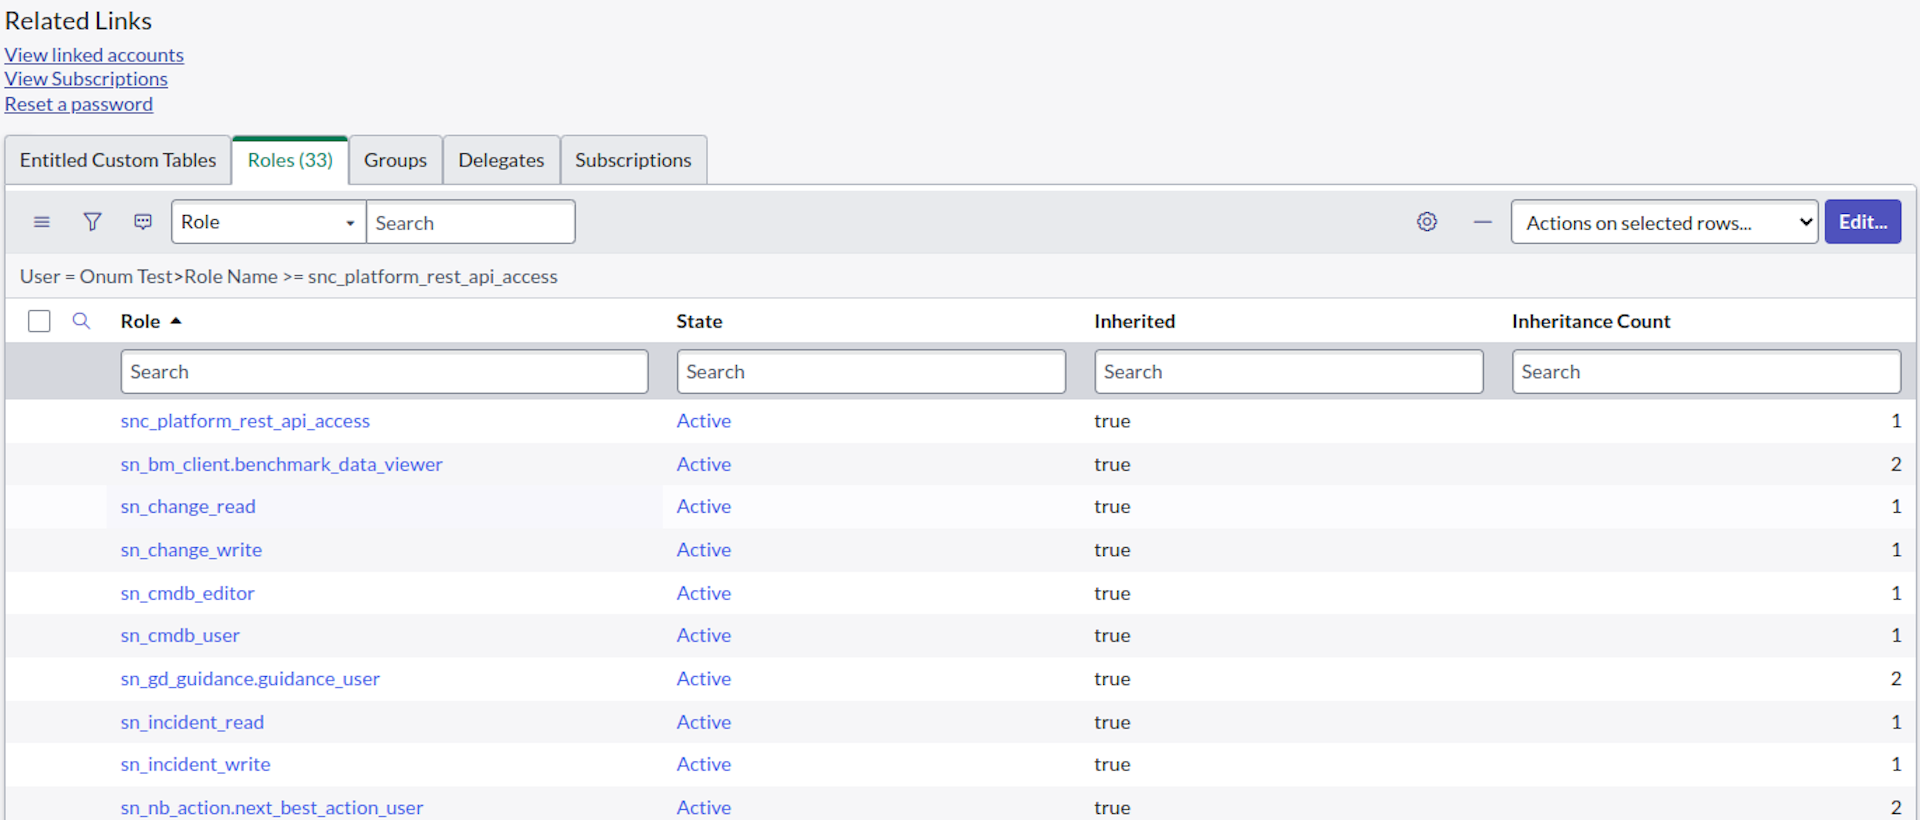Open the activity stream comment icon
Viewport: 1920px width, 820px height.
click(143, 222)
